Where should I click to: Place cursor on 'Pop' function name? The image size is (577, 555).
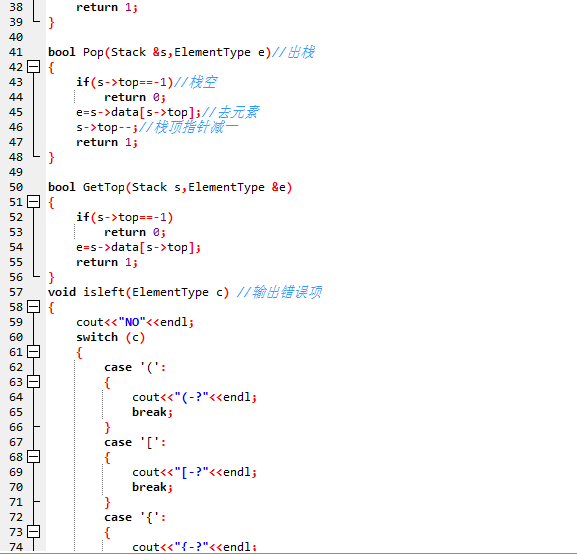[93, 52]
